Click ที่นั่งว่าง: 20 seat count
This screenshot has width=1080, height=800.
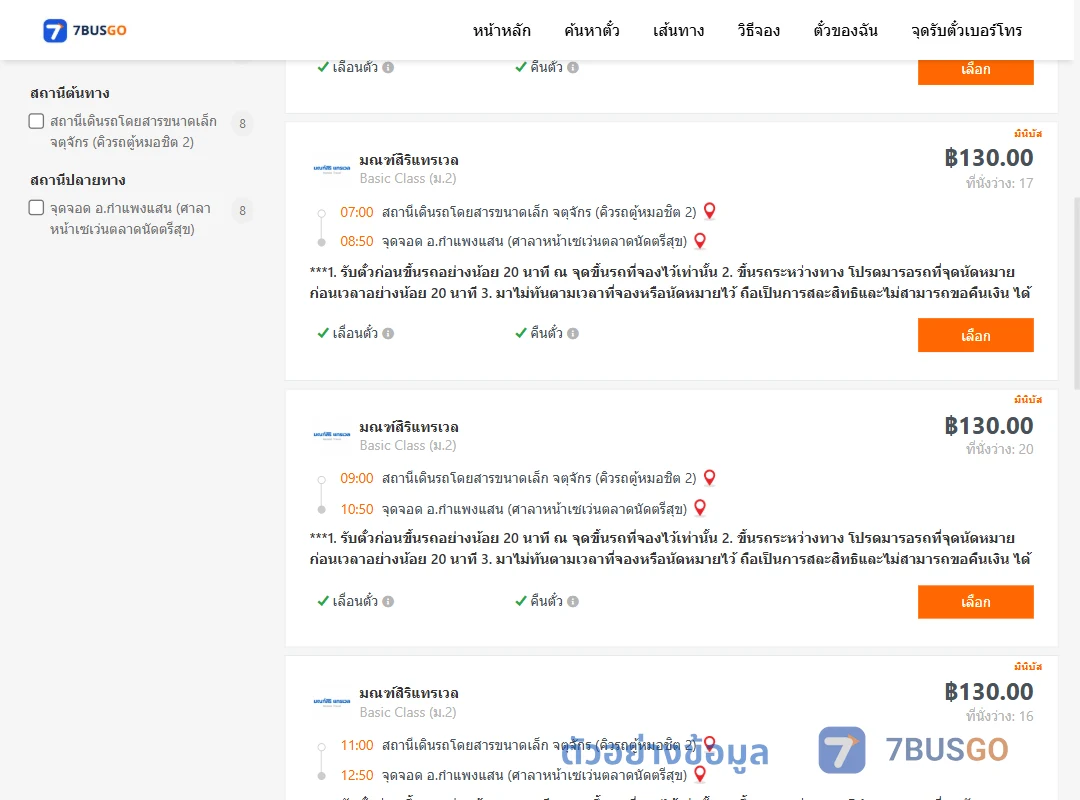[999, 449]
